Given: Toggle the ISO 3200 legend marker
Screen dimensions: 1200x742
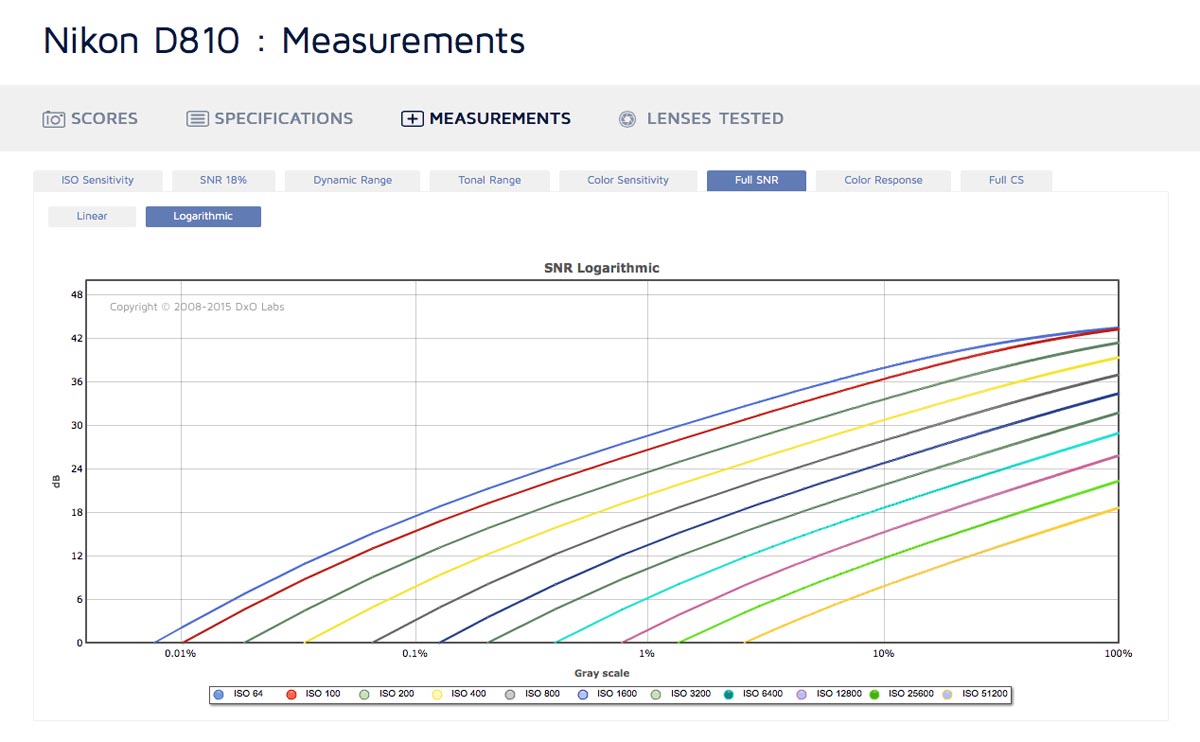Looking at the screenshot, I should pos(656,694).
